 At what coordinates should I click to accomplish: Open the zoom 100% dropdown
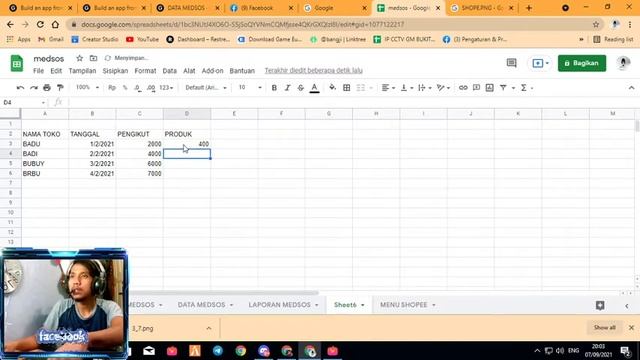pyautogui.click(x=87, y=87)
